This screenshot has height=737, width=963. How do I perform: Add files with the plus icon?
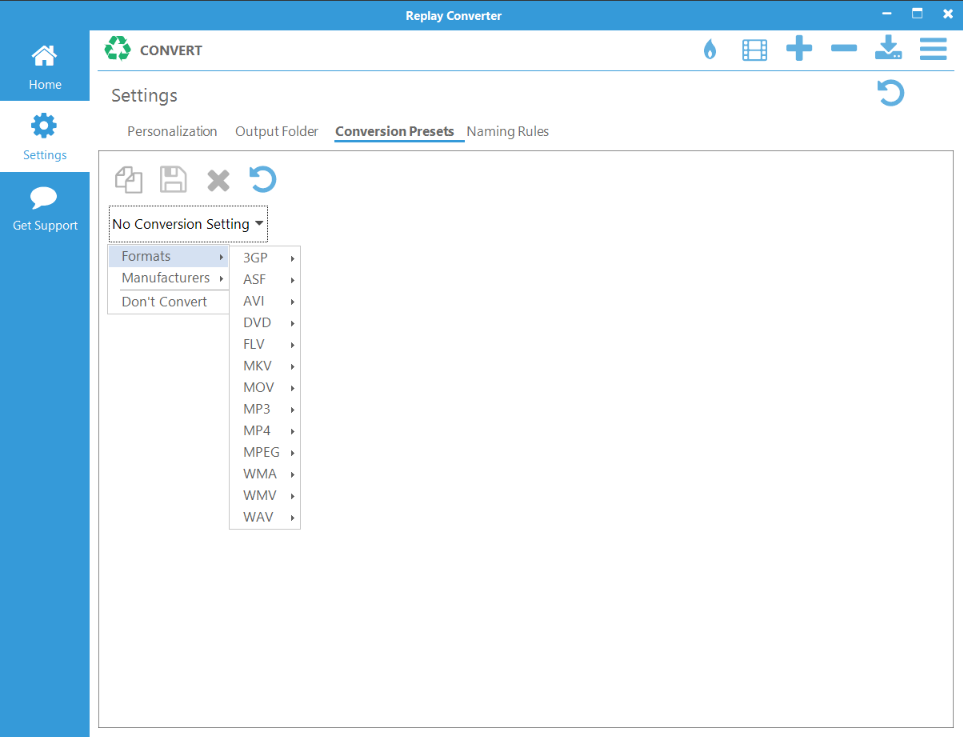[799, 48]
